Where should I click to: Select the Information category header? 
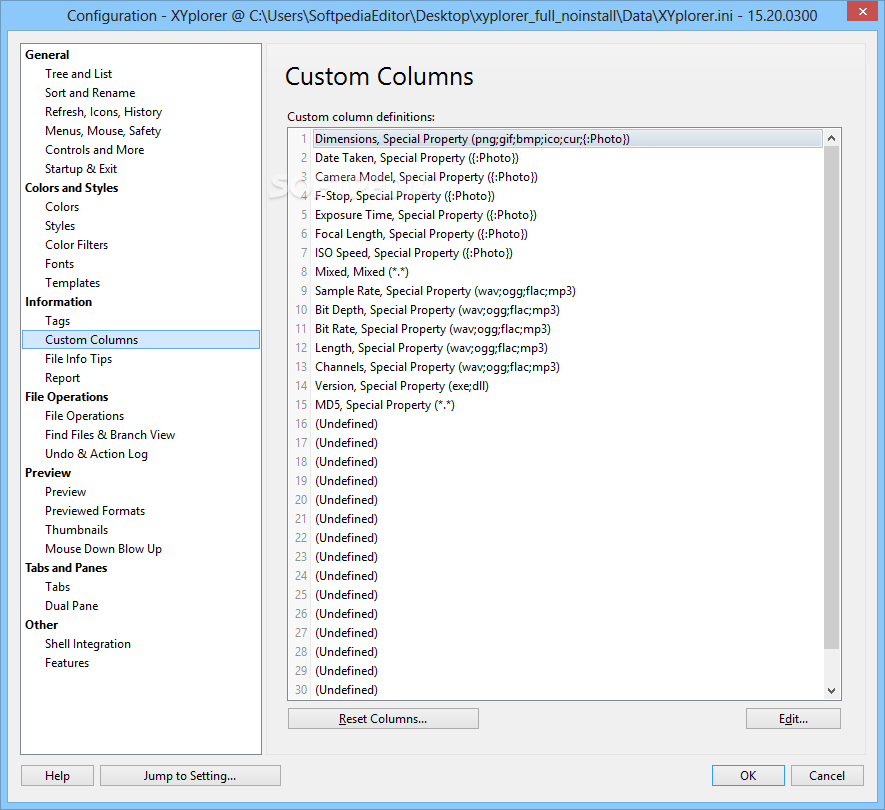(x=58, y=302)
